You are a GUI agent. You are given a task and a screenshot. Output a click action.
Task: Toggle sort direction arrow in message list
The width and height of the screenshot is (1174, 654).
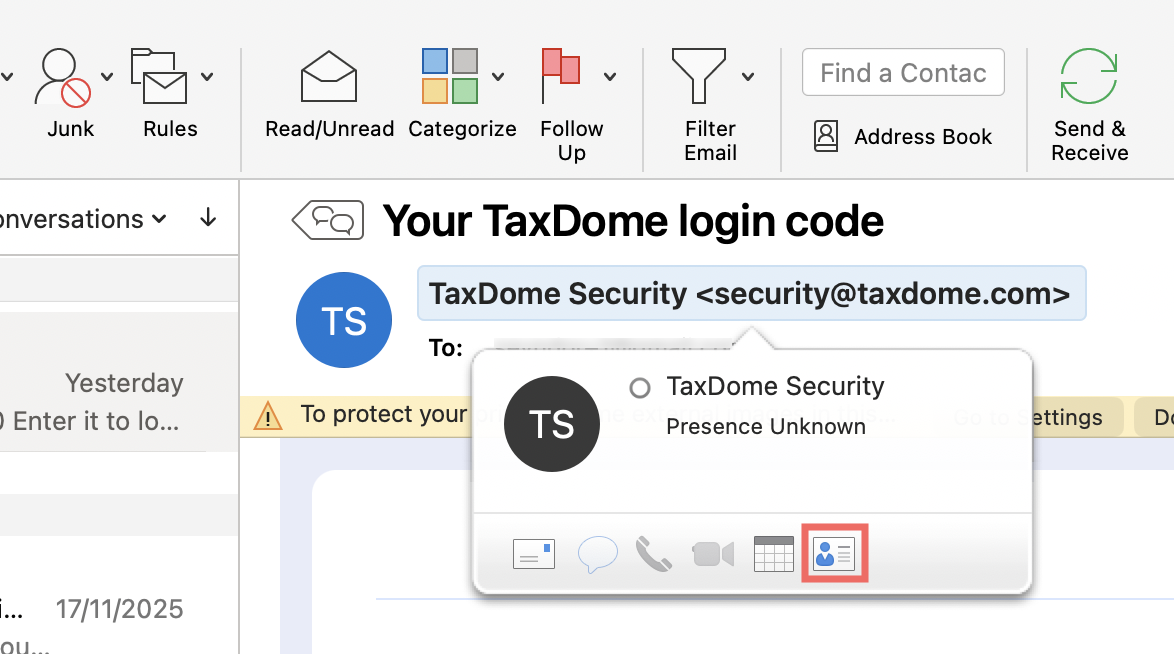tap(208, 218)
